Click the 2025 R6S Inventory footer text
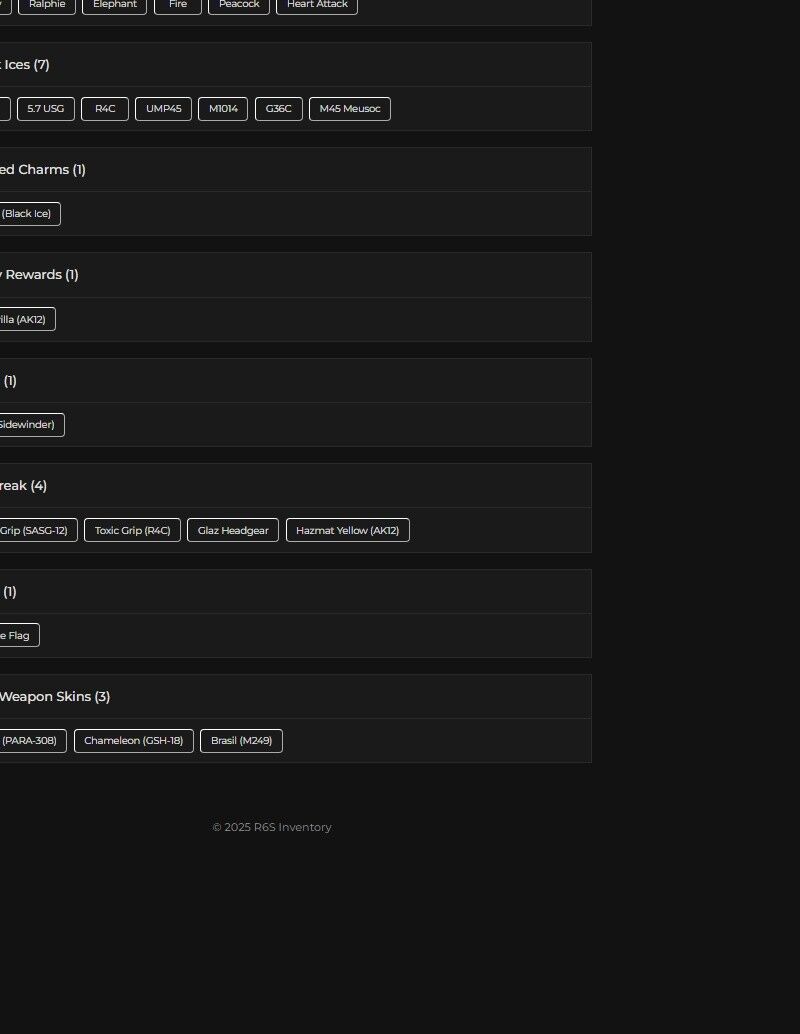 (x=272, y=827)
